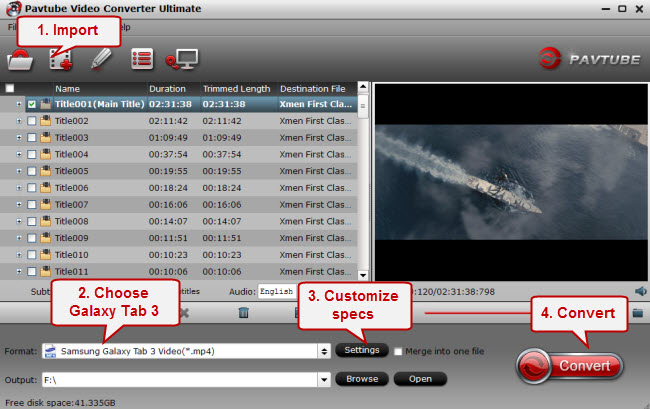Image resolution: width=650 pixels, height=409 pixels.
Task: Open the Format dropdown arrows
Action: point(324,351)
